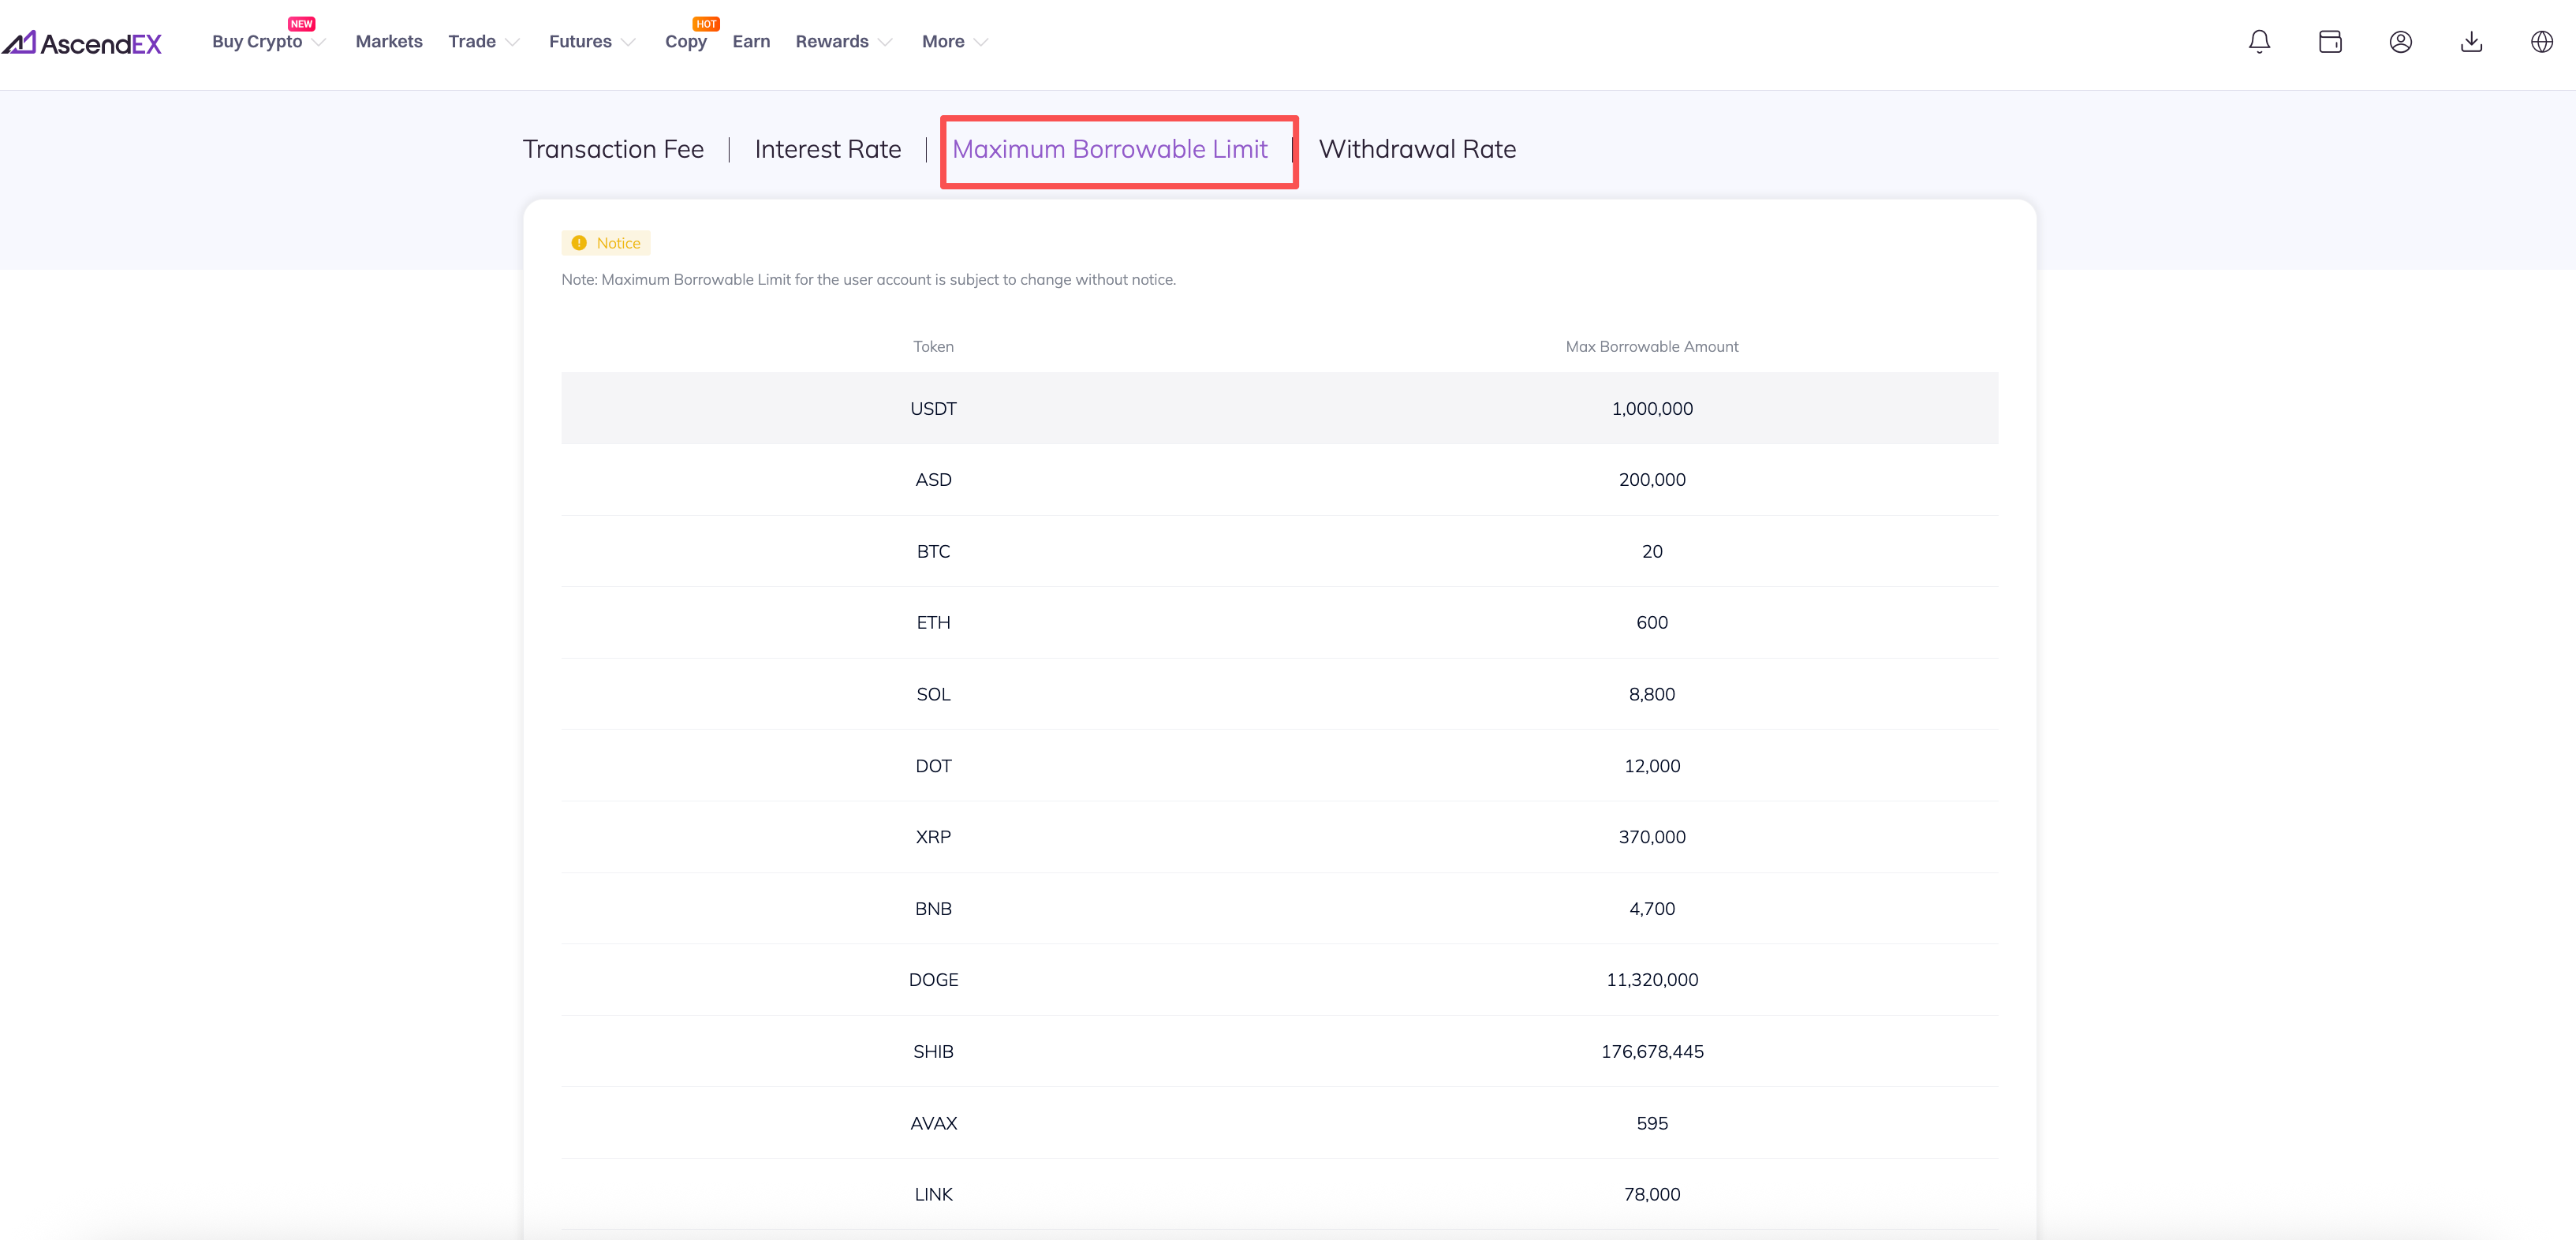Open the Copy trading link
Screen dimensions: 2576x1240
pyautogui.click(x=685, y=42)
